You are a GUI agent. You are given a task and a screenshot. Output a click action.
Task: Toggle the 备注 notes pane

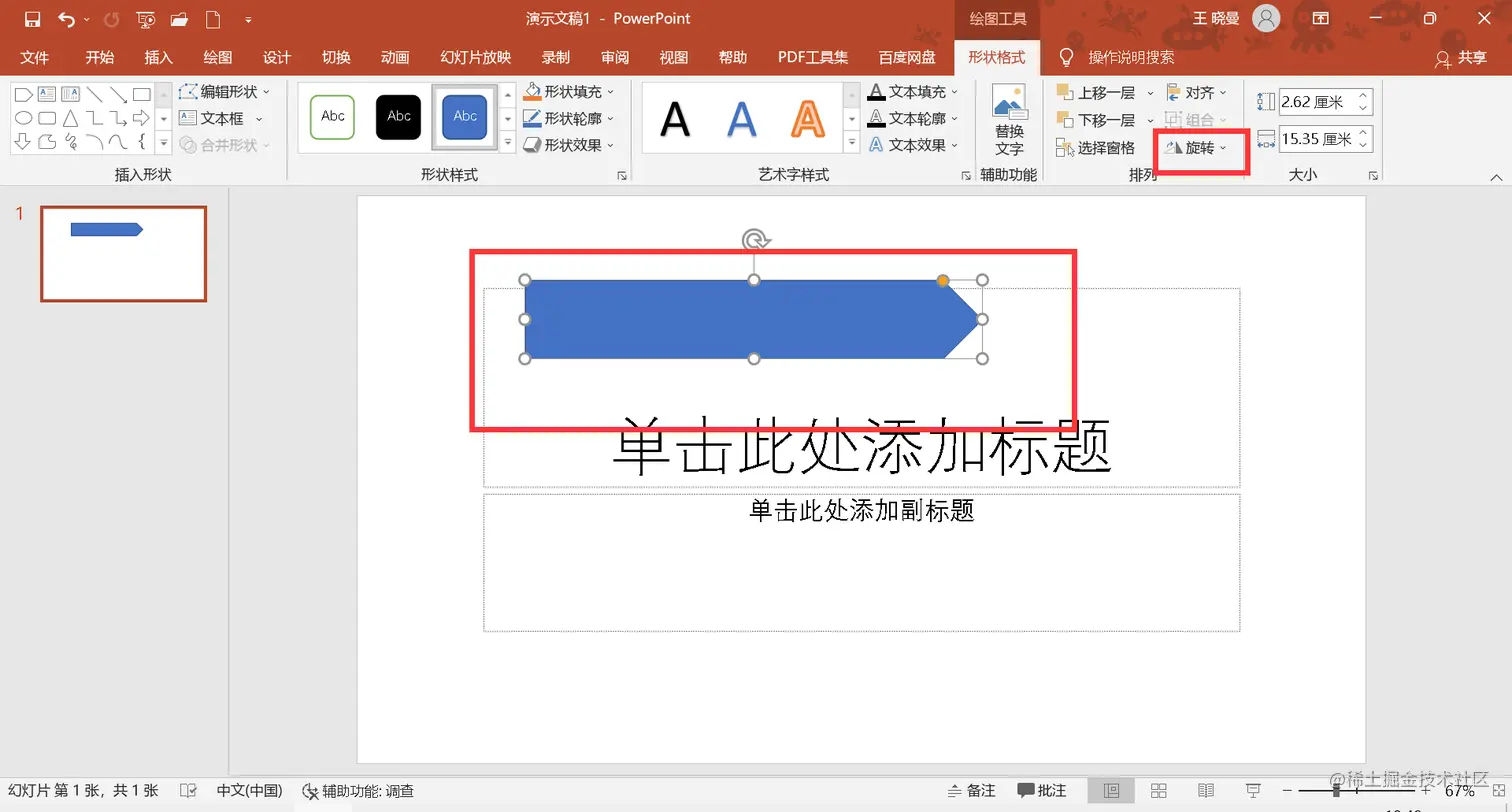pos(970,791)
